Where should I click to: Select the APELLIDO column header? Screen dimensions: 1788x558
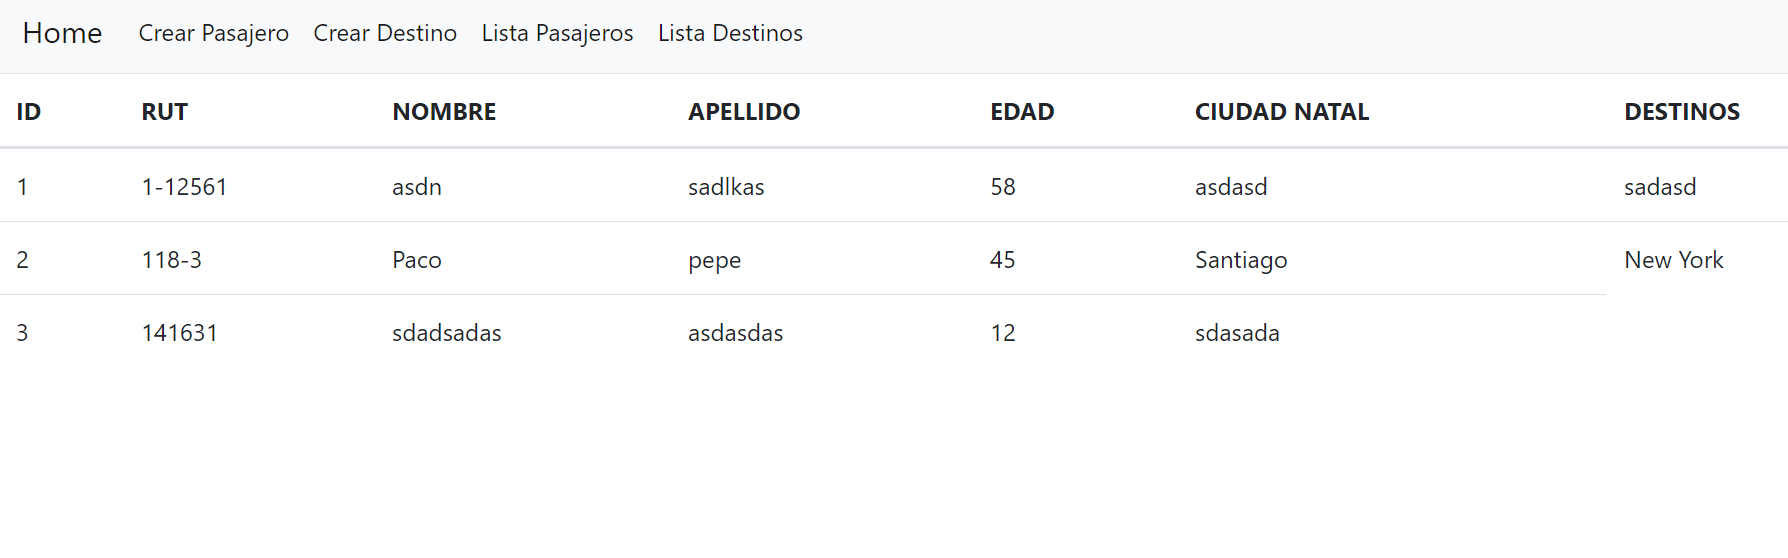tap(744, 112)
